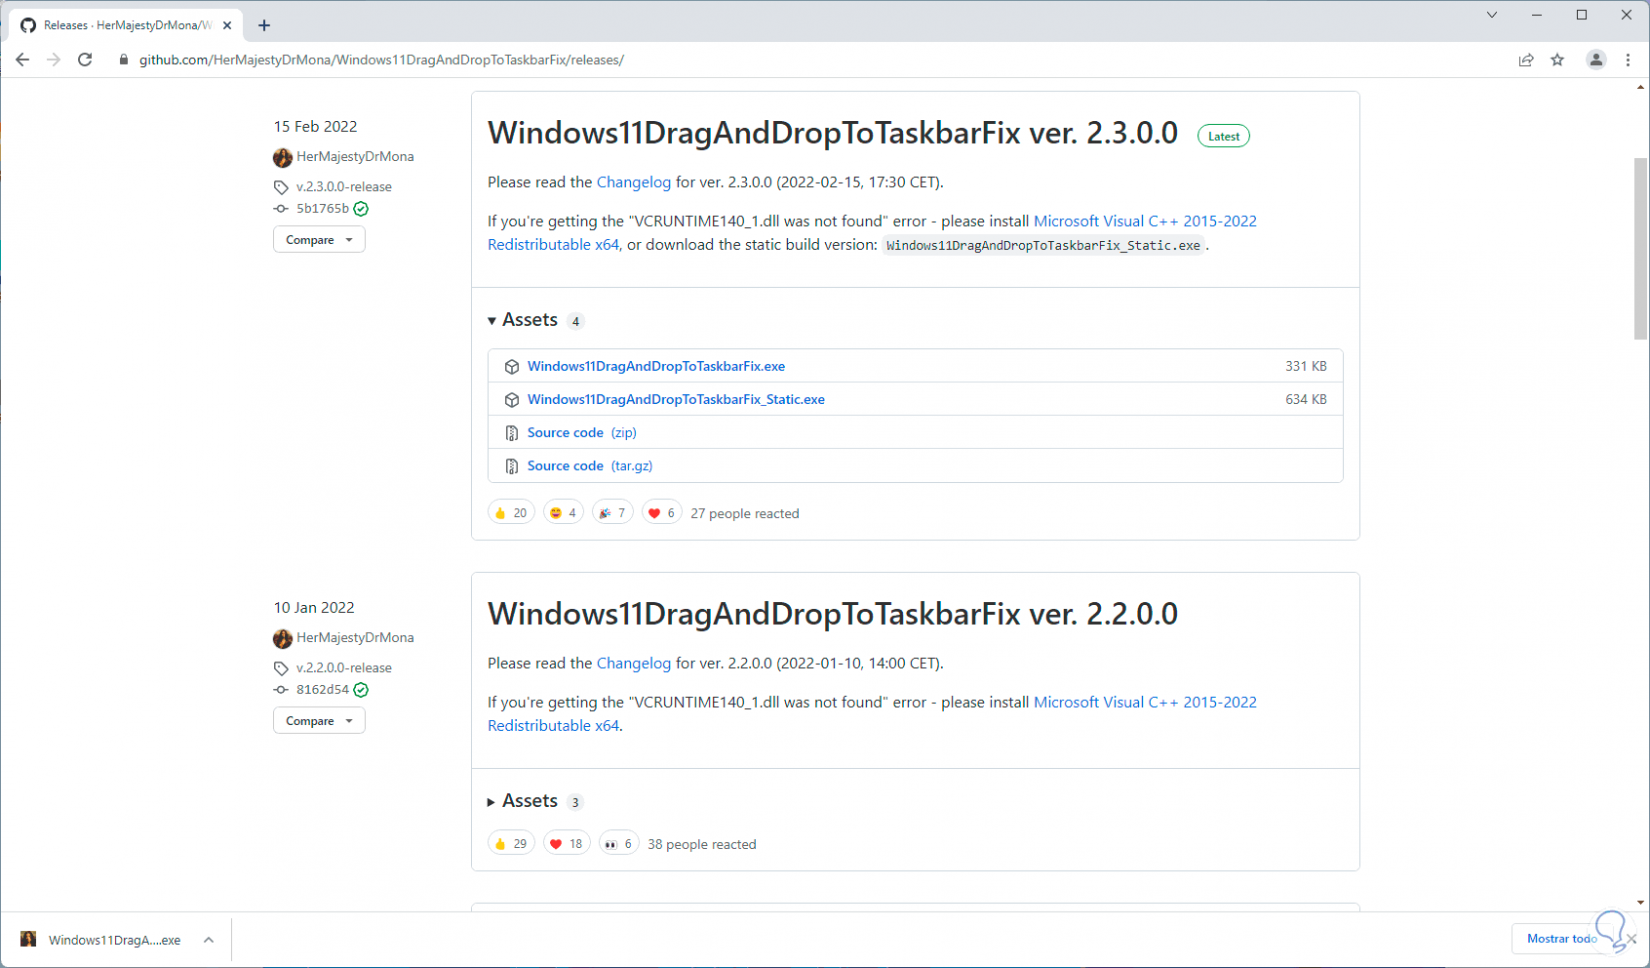View verified status of commit 8162d54

coord(361,690)
